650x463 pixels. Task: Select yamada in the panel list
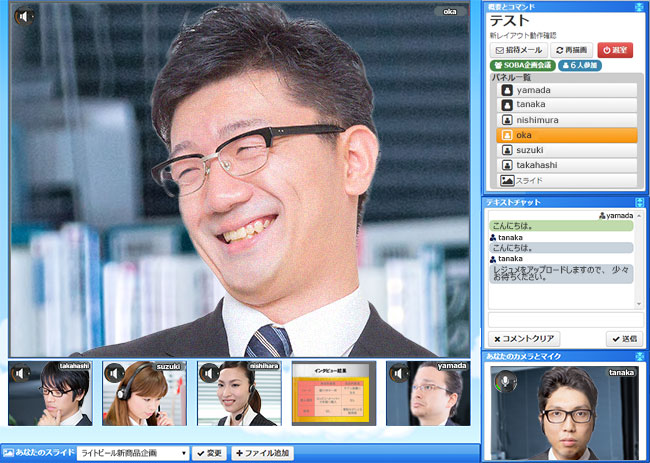point(567,90)
